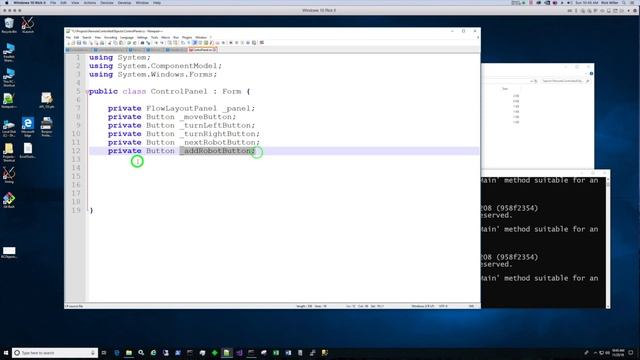640x360 pixels.
Task: Open the Encoding menu
Action: 110,37
